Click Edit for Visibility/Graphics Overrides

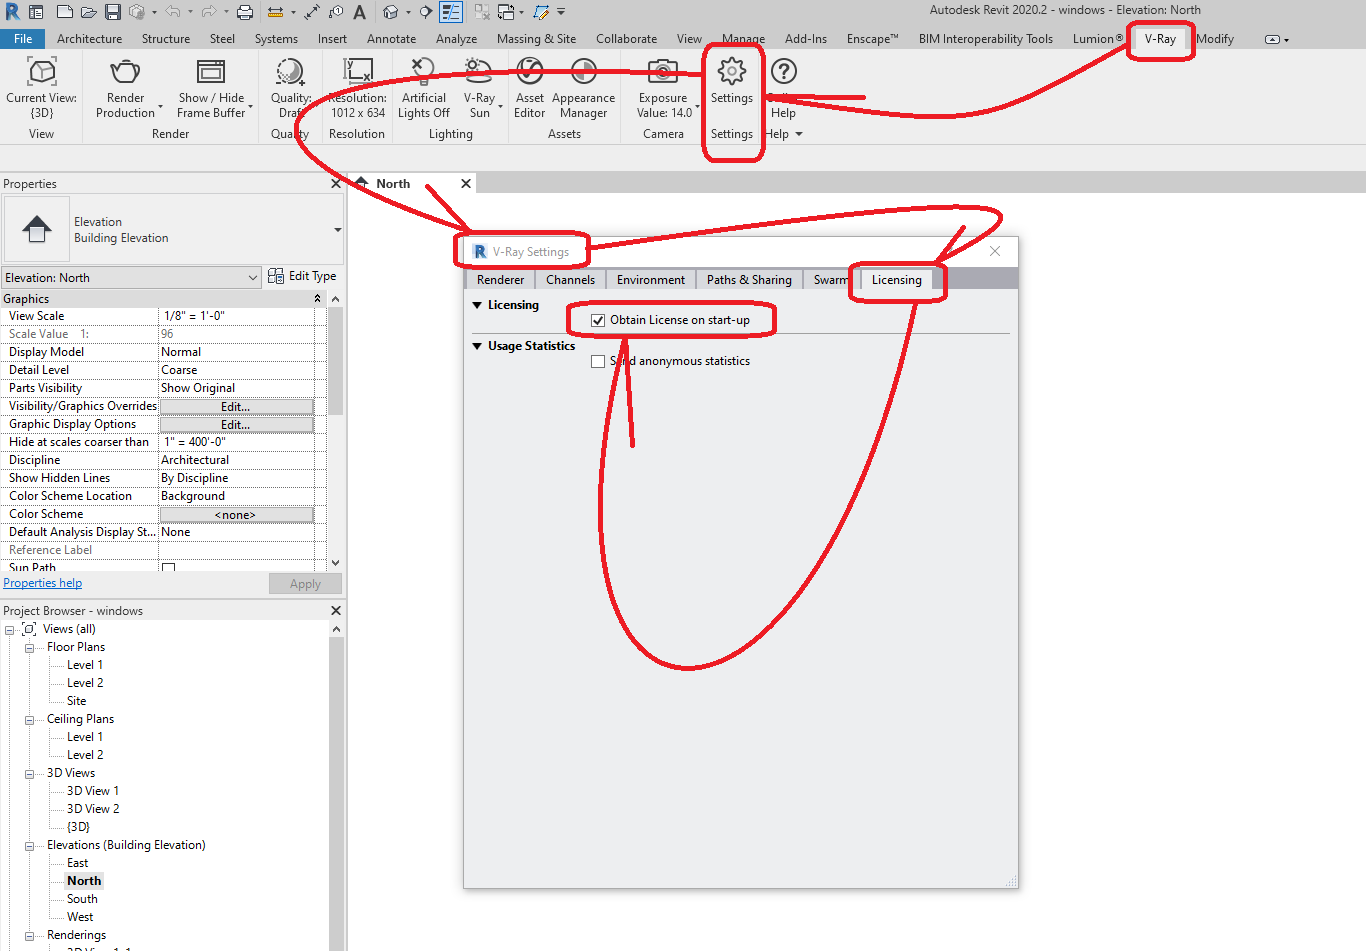236,407
